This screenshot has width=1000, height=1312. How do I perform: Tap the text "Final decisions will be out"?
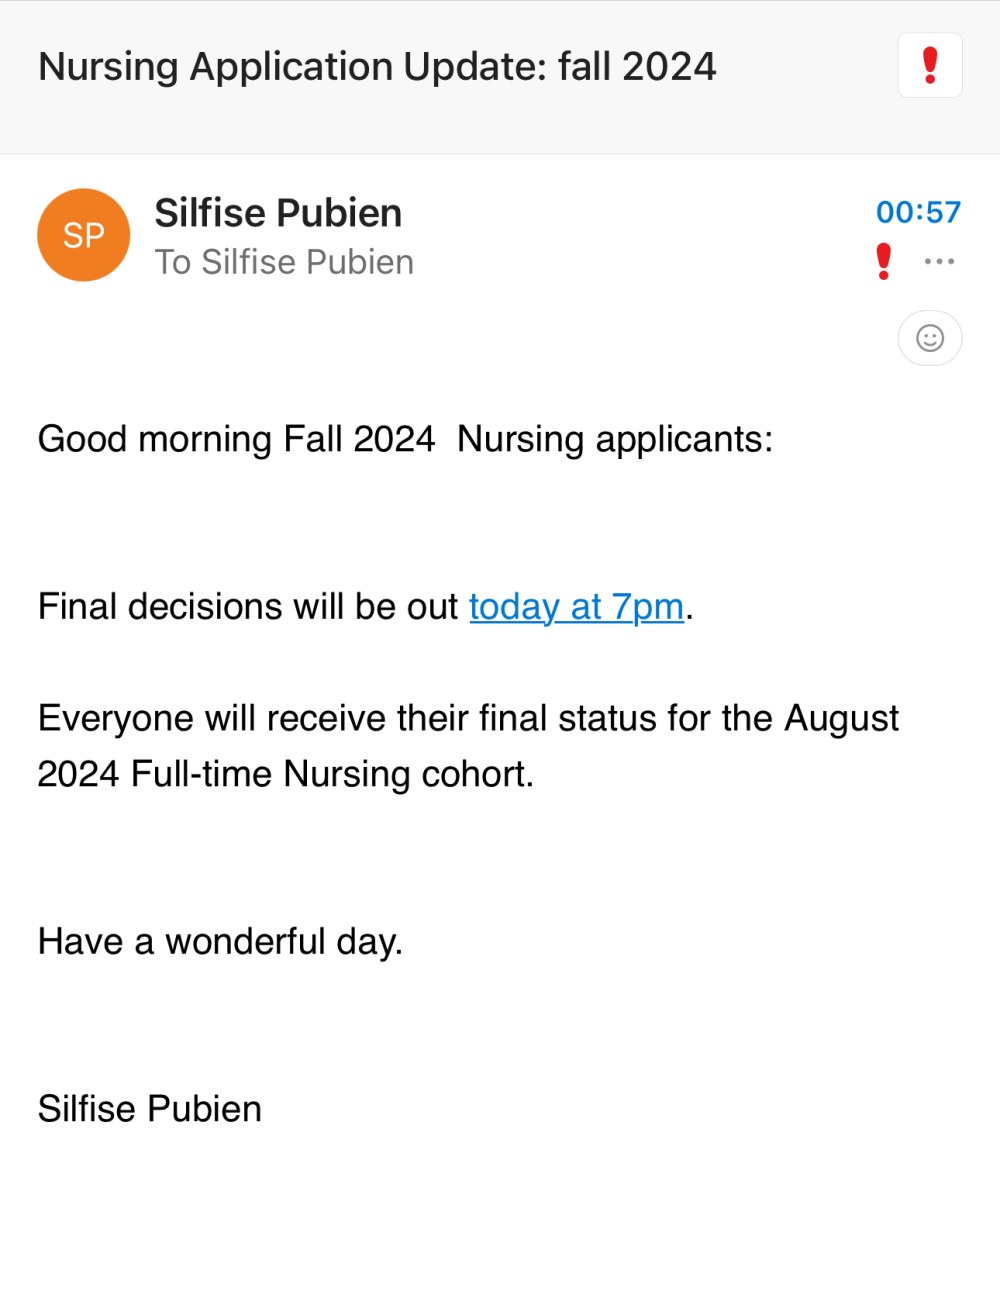click(248, 607)
